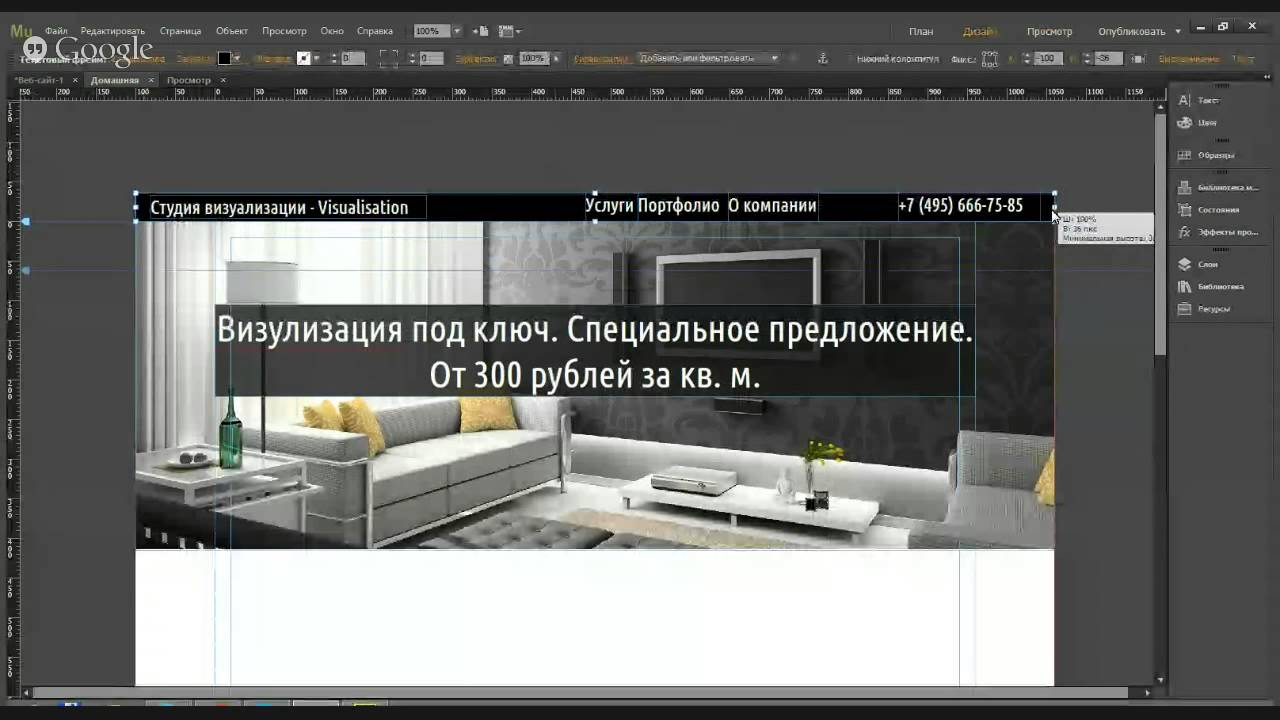Open the Ресурсы assets panel icon
The height and width of the screenshot is (720, 1280).
(x=1185, y=309)
